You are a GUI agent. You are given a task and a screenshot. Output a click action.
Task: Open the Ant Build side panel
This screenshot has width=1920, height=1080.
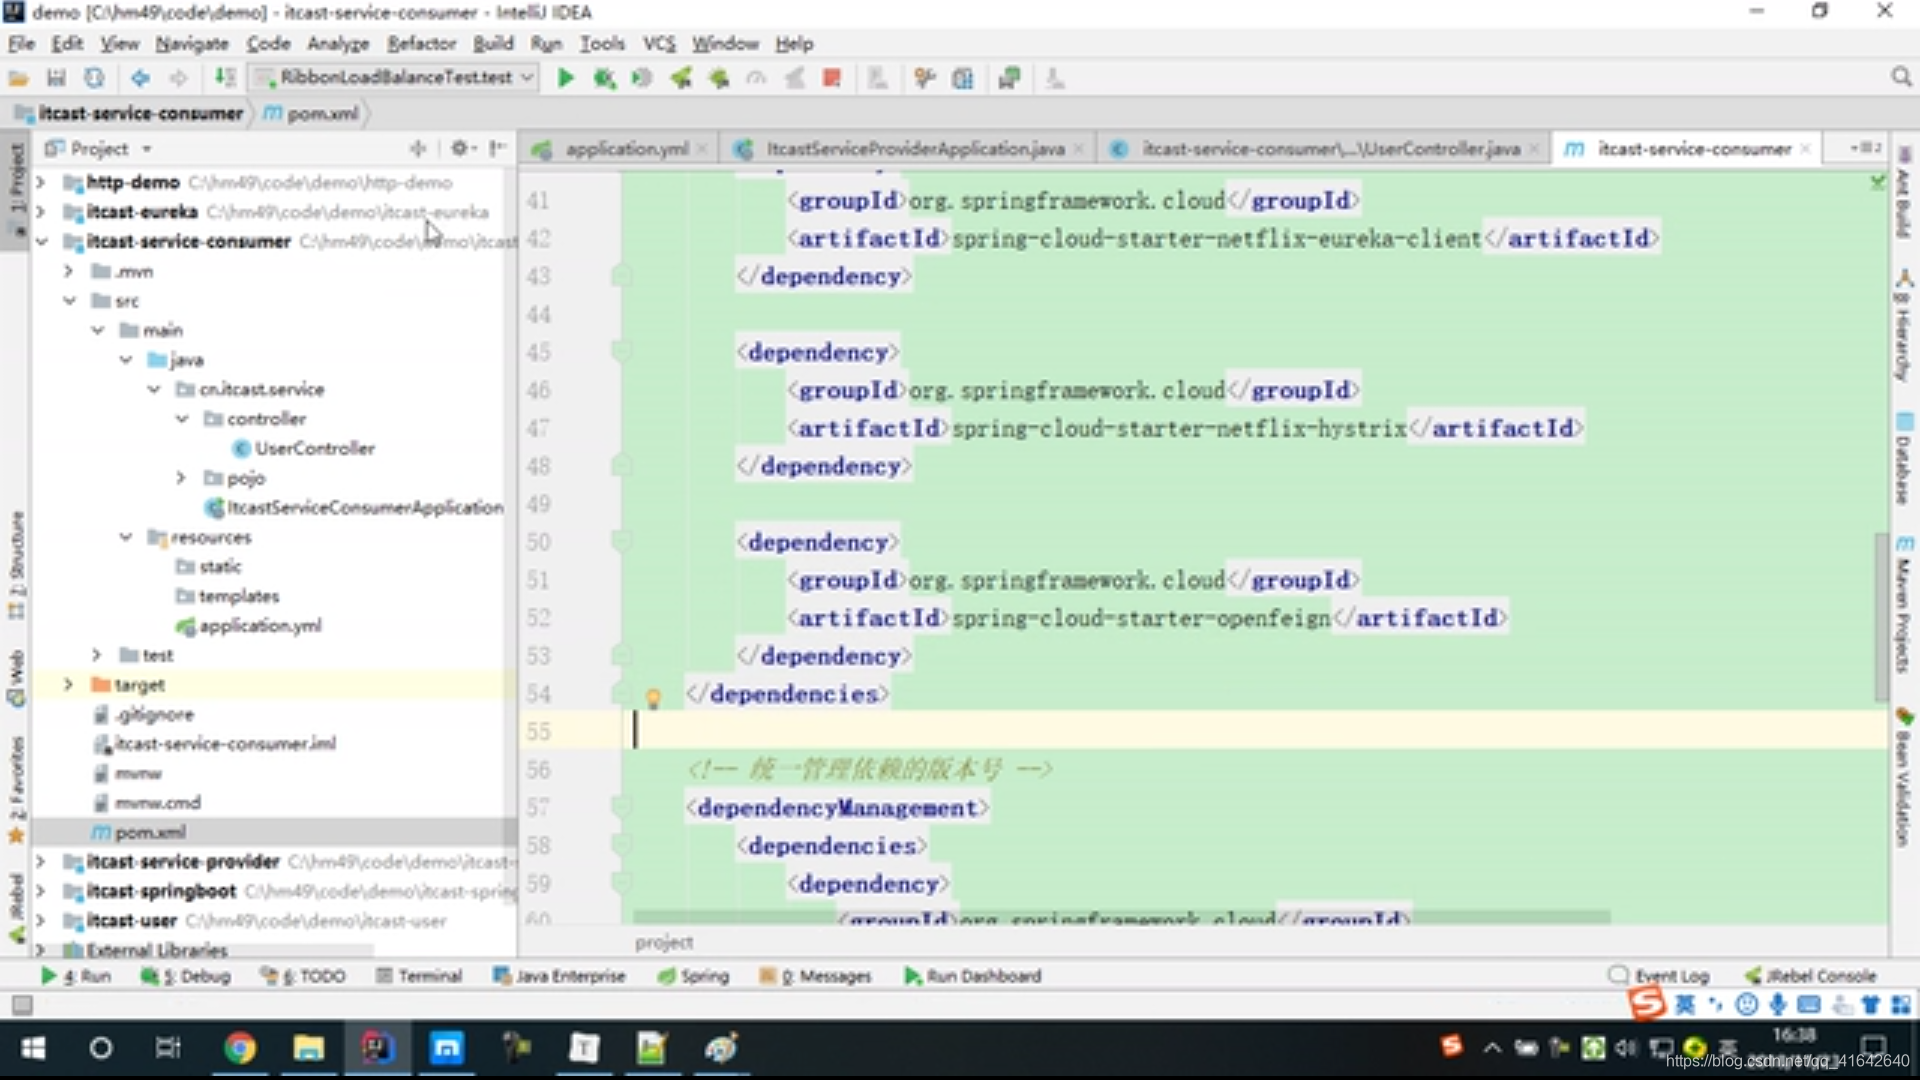(1903, 192)
